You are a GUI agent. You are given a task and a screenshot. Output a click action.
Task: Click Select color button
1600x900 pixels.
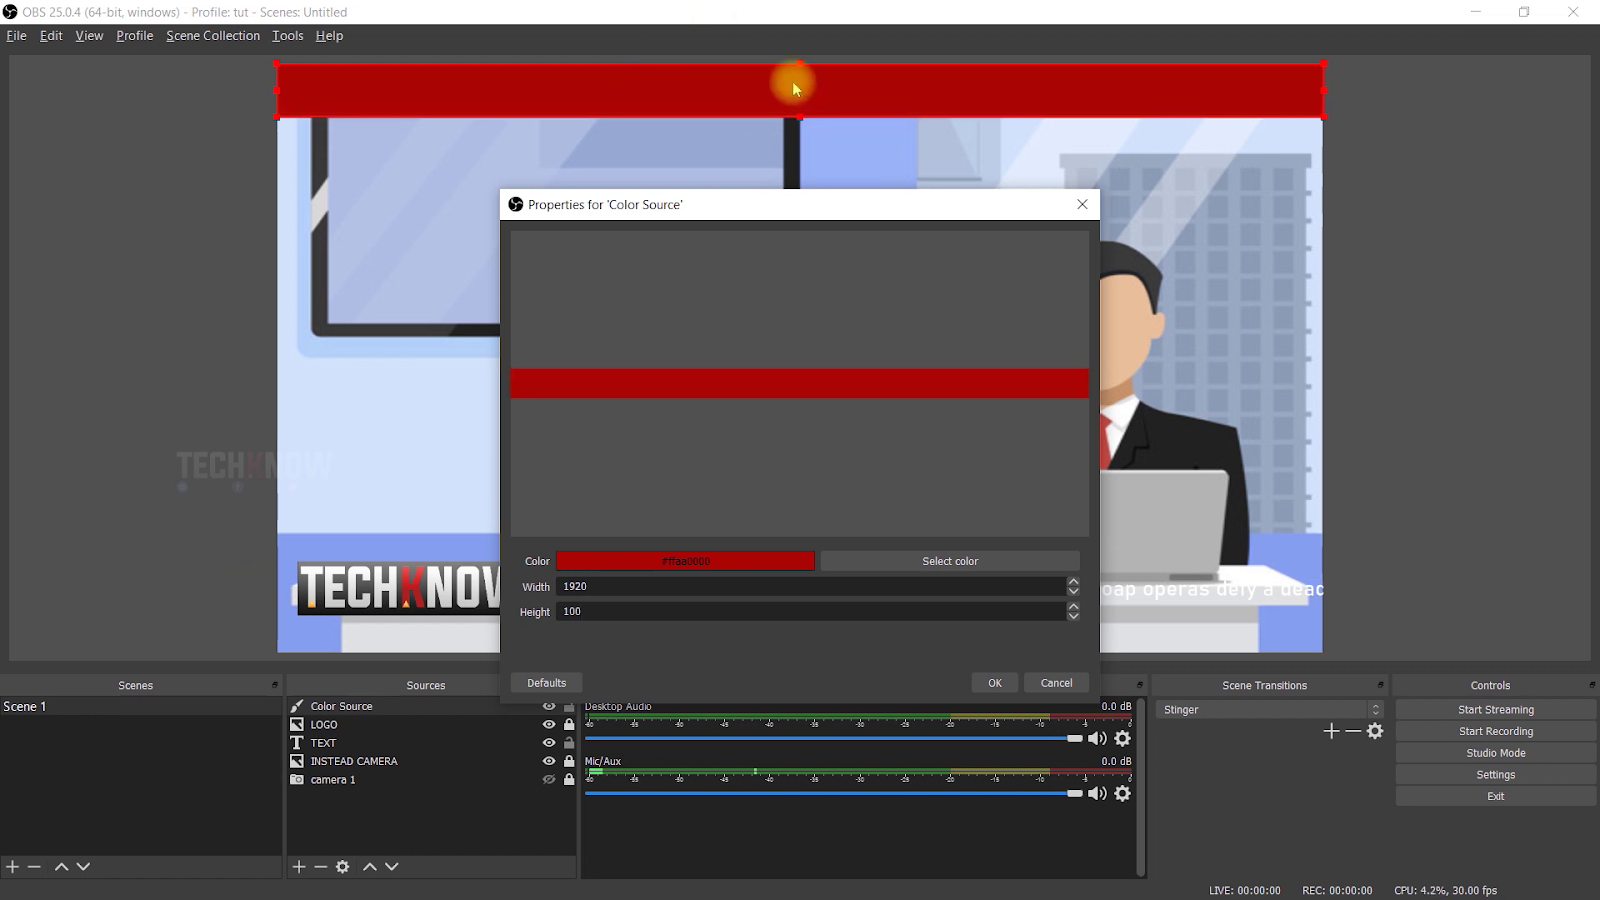[950, 561]
